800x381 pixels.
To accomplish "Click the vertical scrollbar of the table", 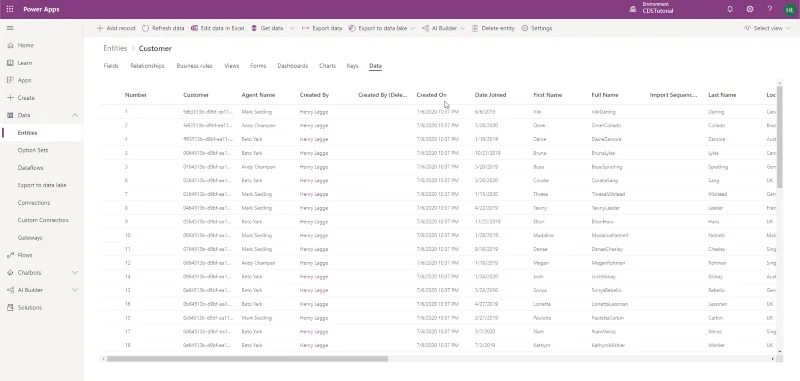I will coord(779,137).
